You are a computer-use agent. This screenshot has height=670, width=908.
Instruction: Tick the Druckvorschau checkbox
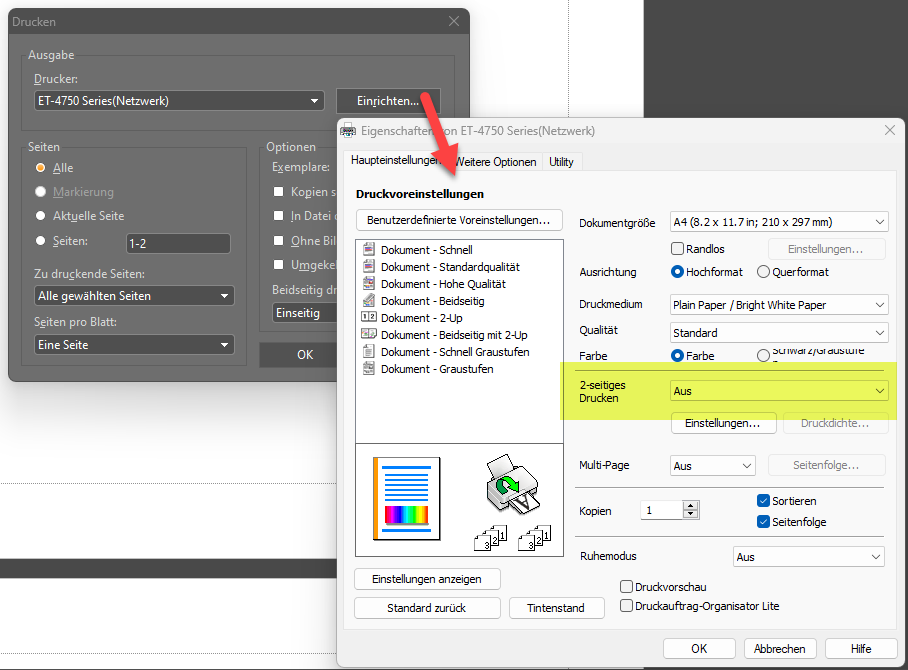click(627, 587)
